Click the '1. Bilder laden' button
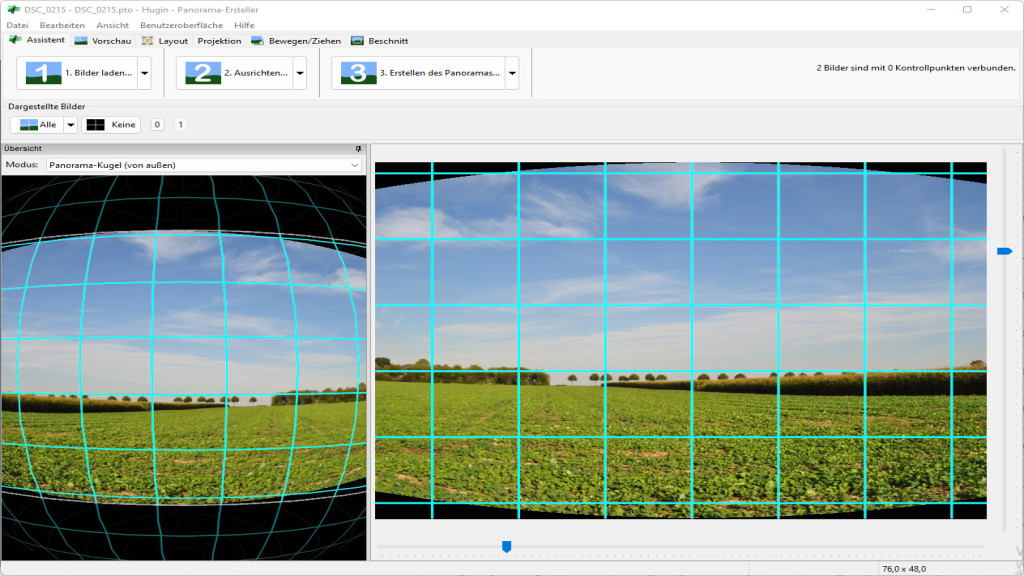1024x576 pixels. pyautogui.click(x=78, y=73)
